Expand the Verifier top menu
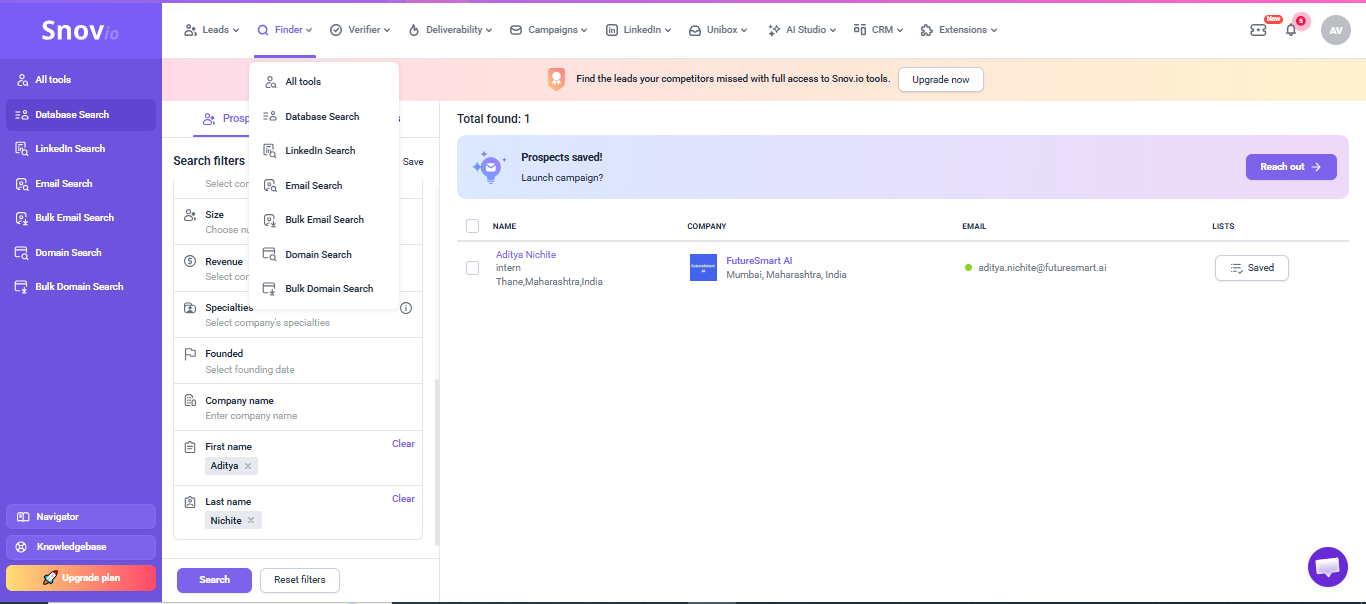The image size is (1366, 604). tap(360, 30)
